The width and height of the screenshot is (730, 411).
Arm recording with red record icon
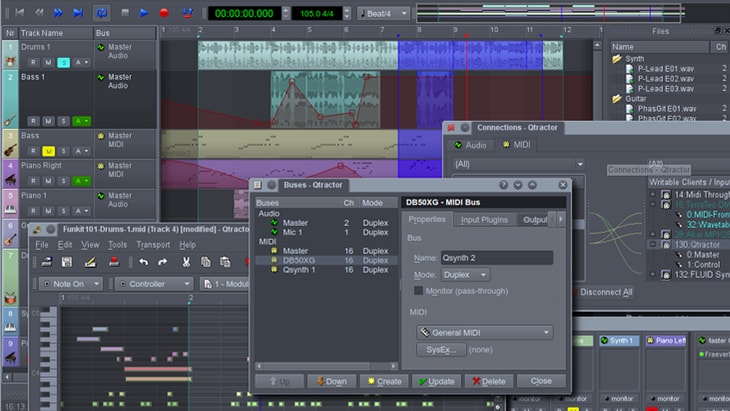(x=164, y=13)
